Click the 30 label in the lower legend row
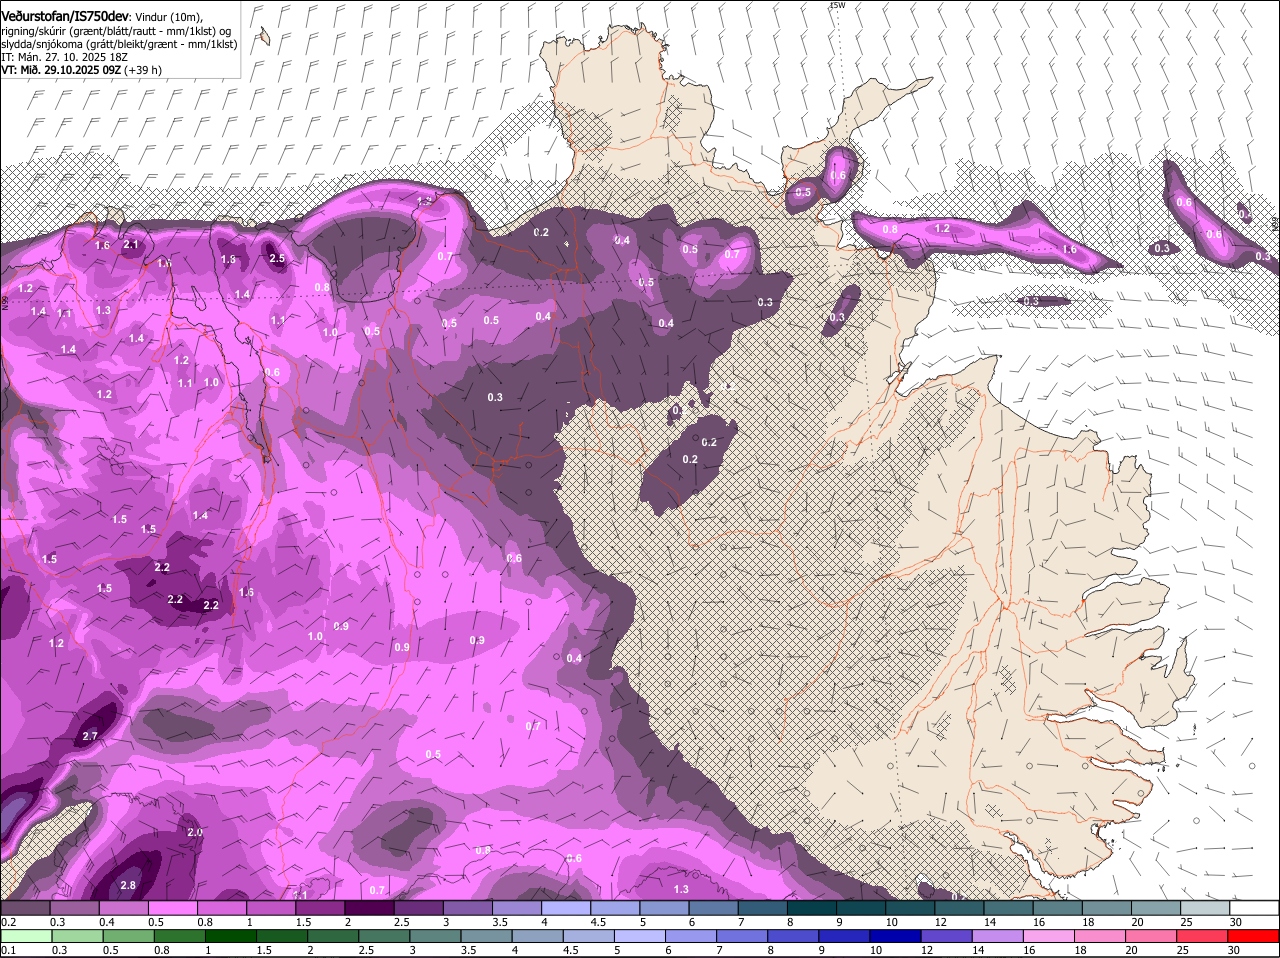The width and height of the screenshot is (1280, 958). pos(1233,950)
